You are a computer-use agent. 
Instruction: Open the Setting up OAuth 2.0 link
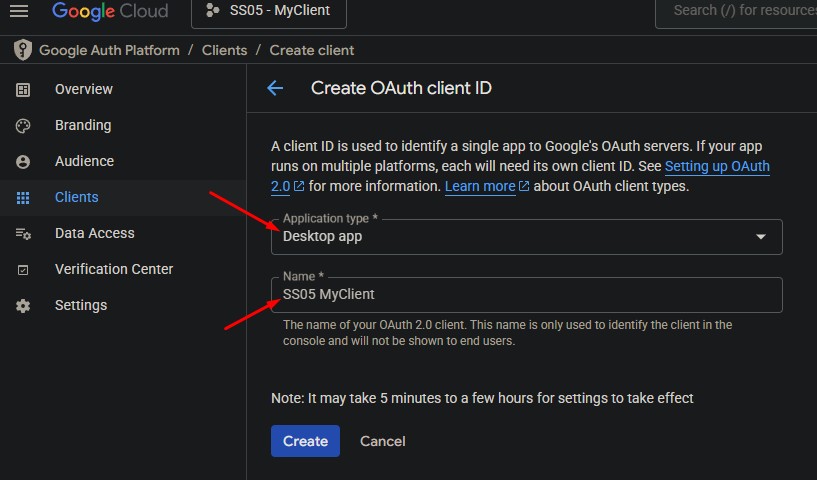point(716,167)
